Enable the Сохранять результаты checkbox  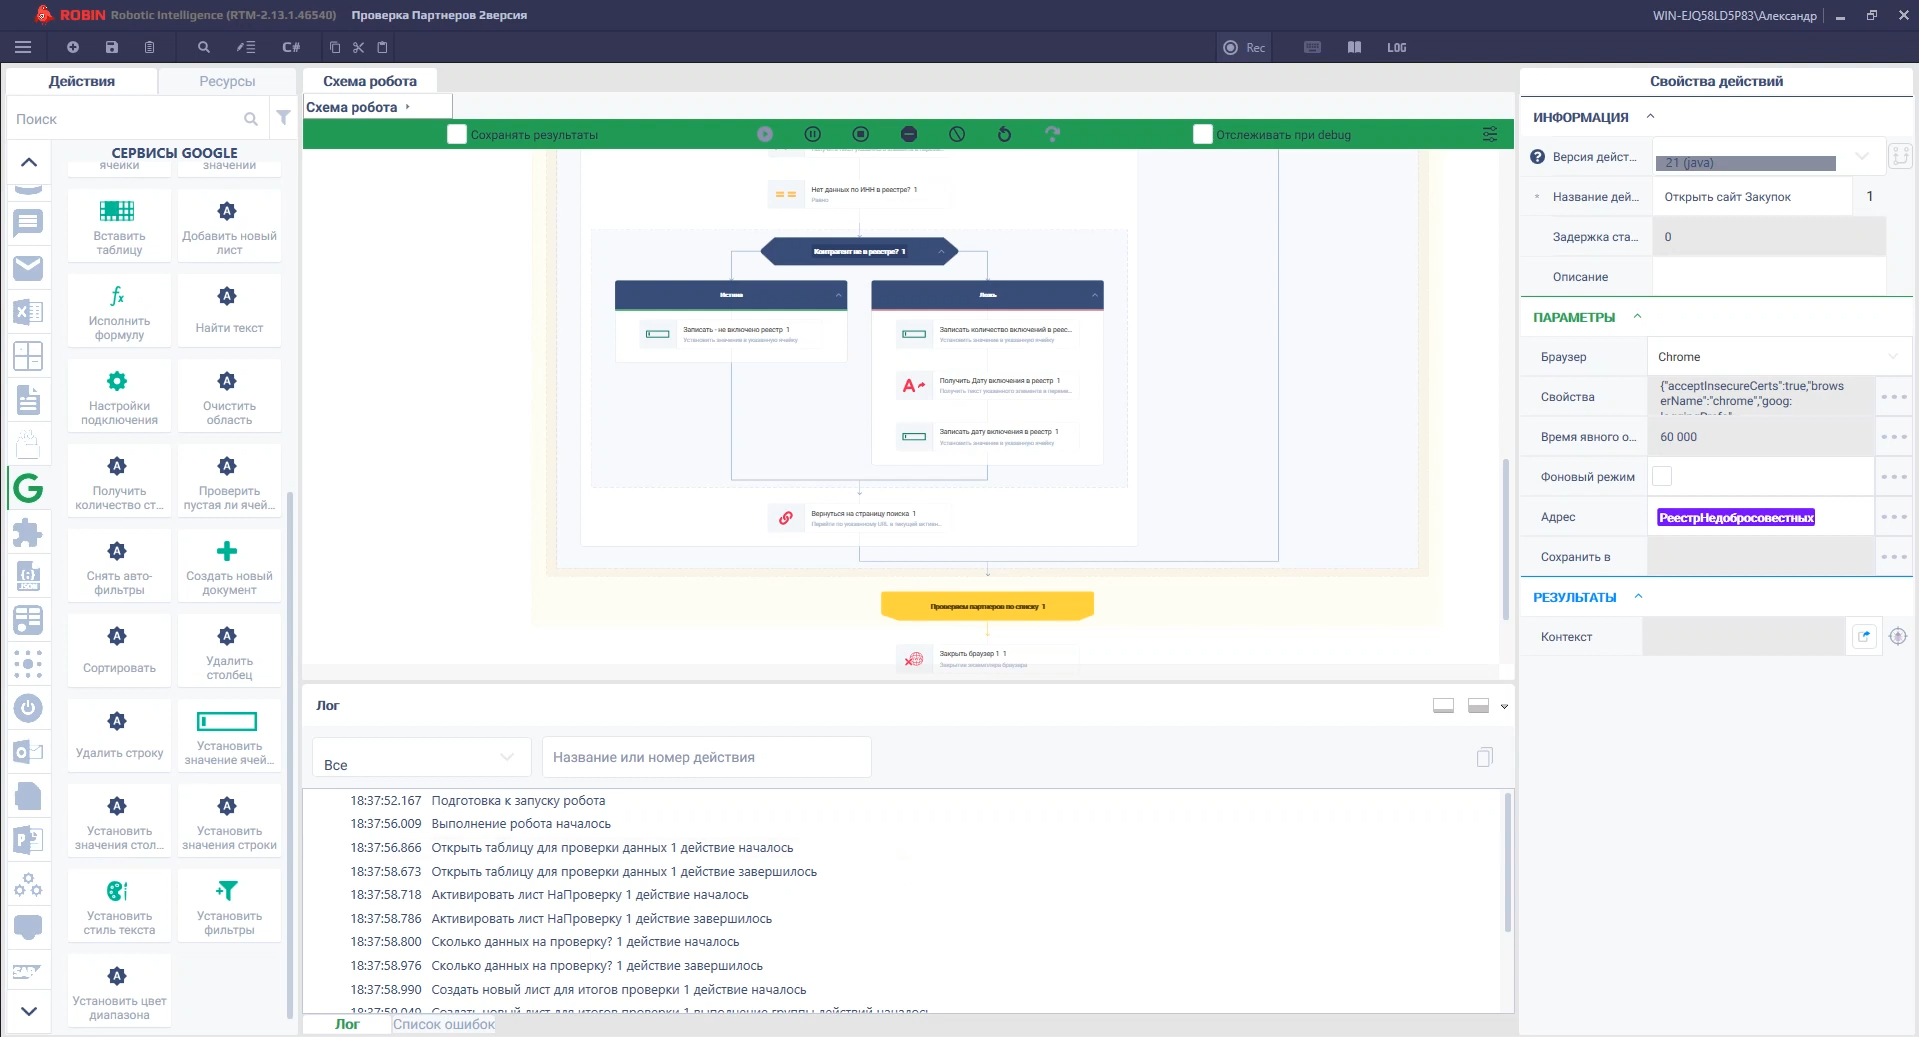(x=457, y=134)
